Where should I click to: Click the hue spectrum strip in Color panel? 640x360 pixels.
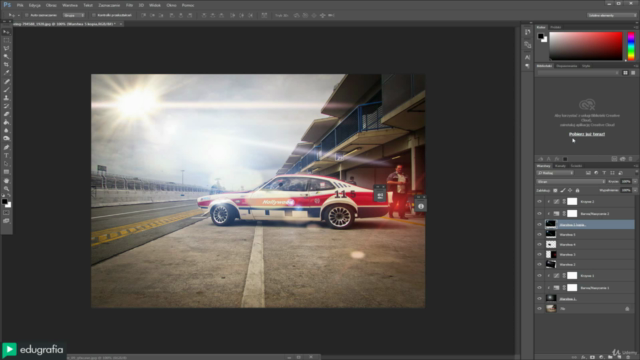(631, 46)
